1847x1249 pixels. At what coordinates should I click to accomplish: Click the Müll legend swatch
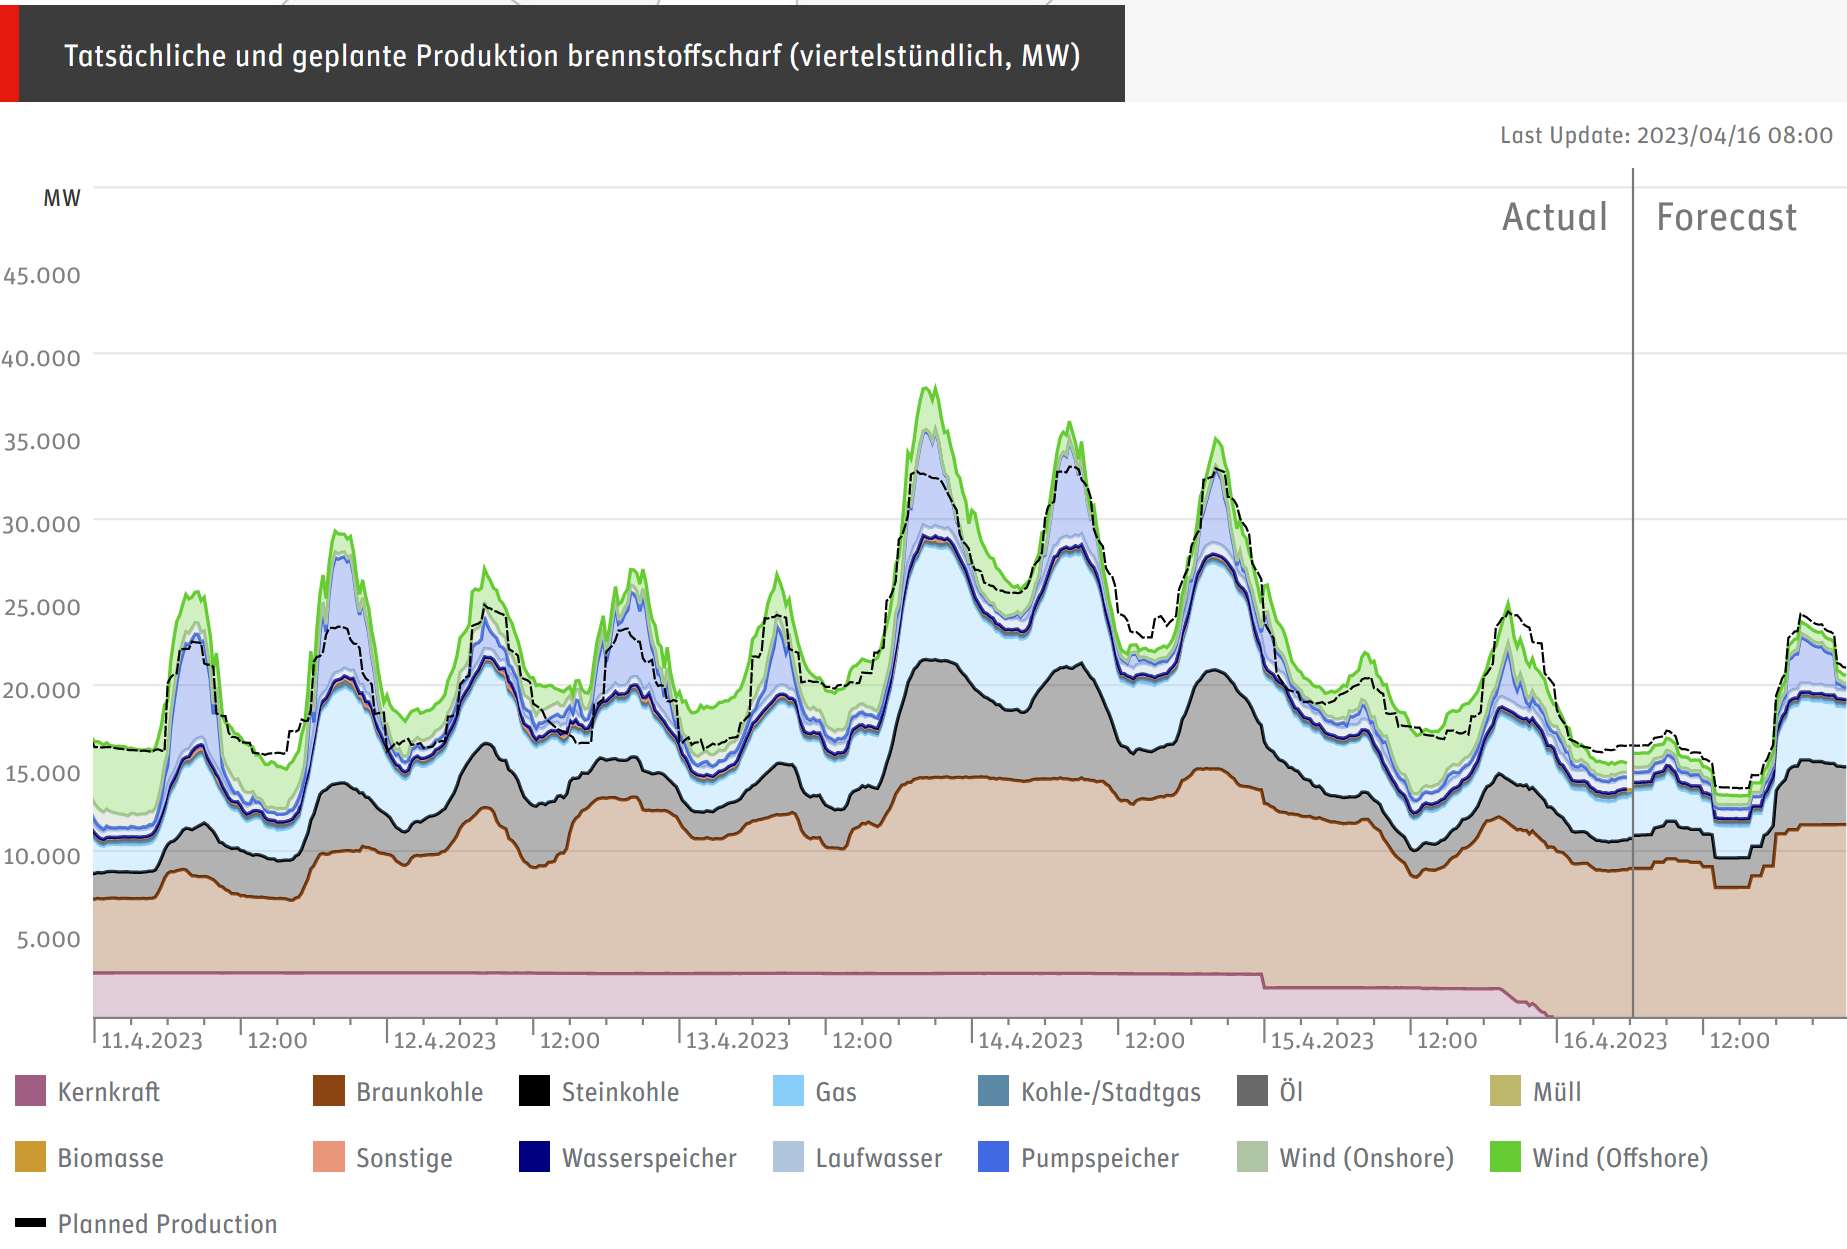click(1506, 1091)
